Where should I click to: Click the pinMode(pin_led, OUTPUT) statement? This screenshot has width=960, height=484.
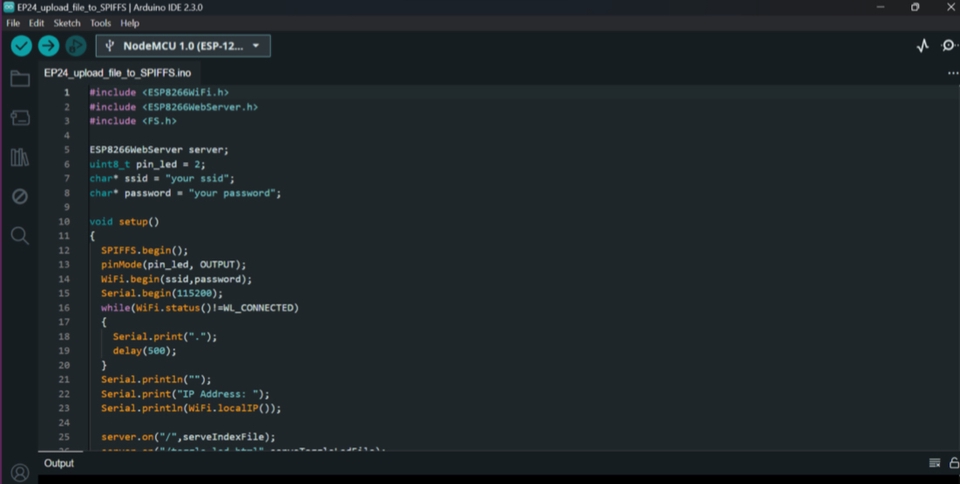click(x=173, y=265)
